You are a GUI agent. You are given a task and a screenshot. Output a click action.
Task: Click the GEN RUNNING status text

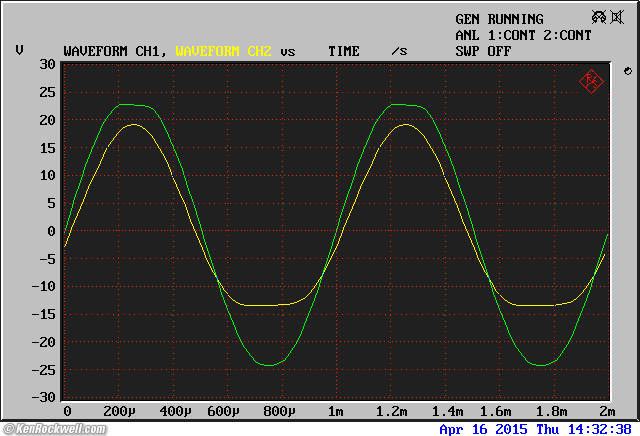499,19
